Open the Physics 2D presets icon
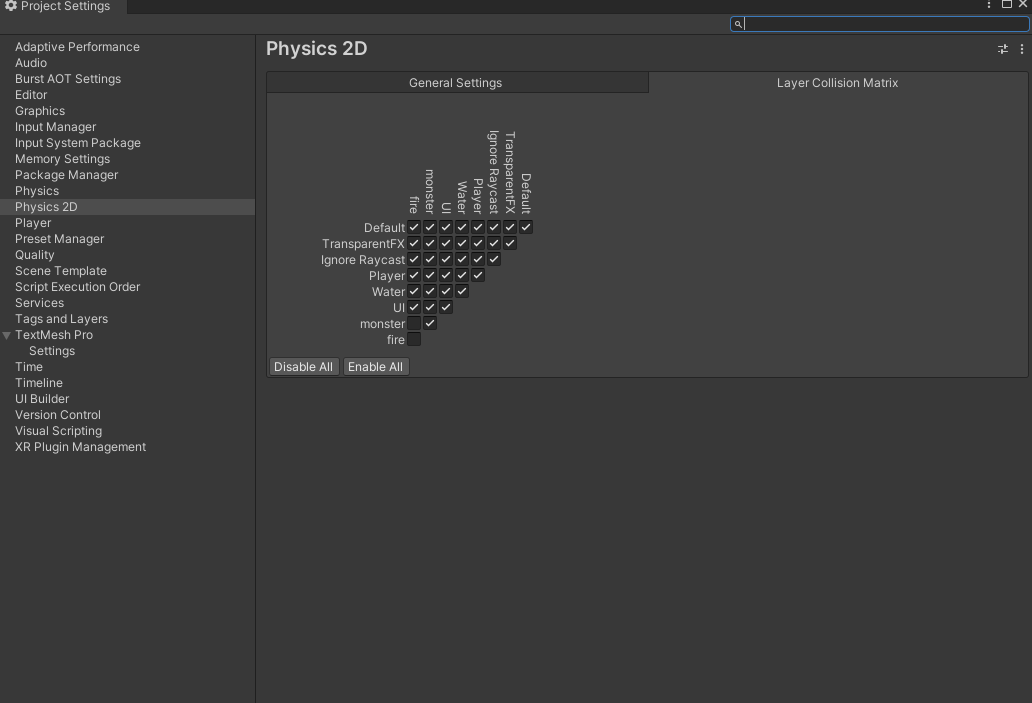The width and height of the screenshot is (1032, 703). 1002,49
